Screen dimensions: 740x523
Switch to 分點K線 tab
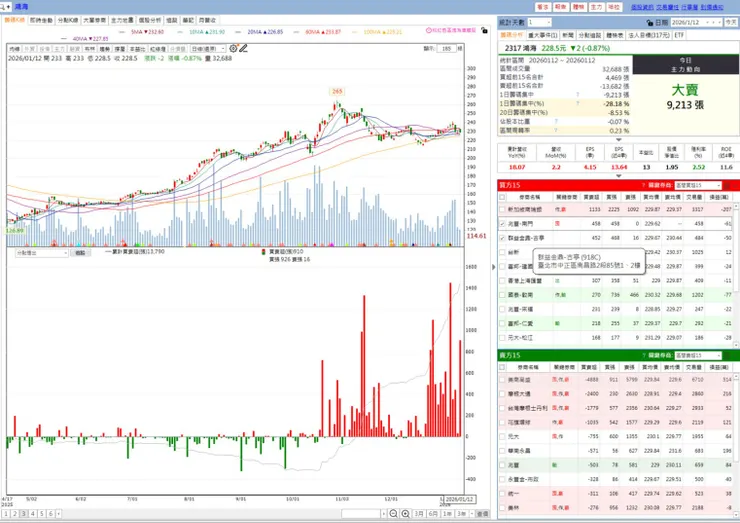67,20
